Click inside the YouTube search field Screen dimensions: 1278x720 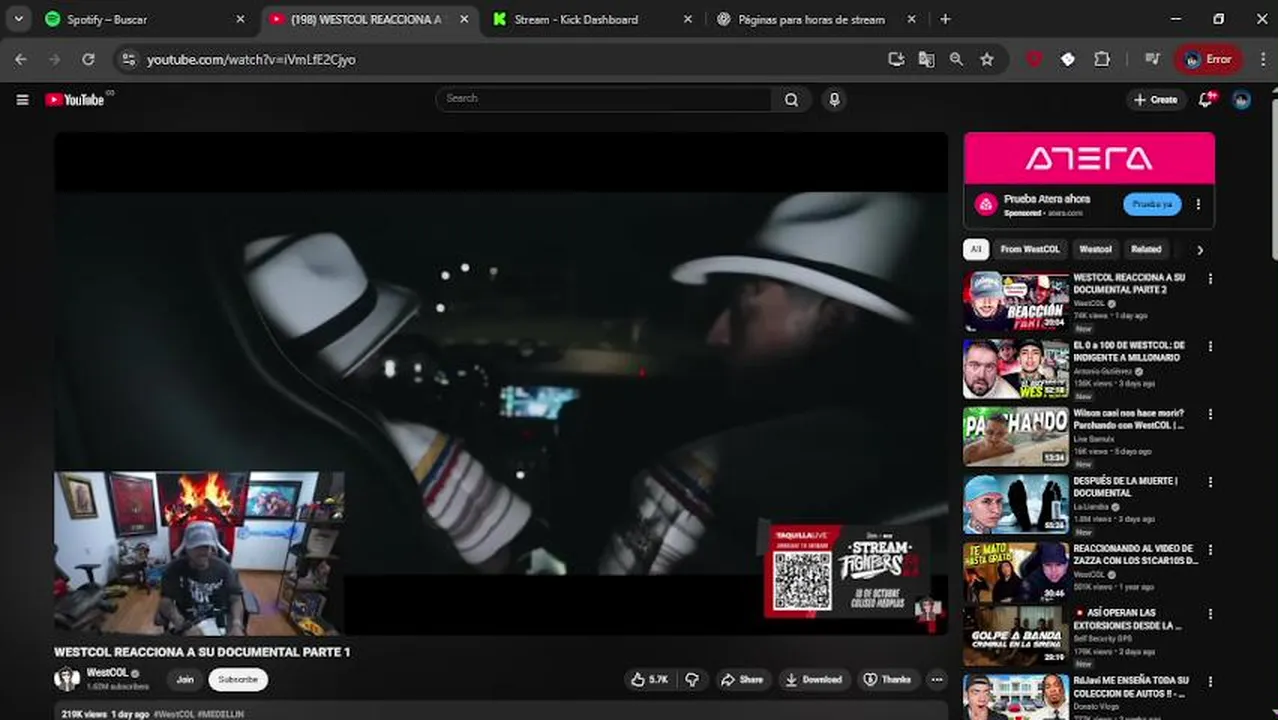[x=603, y=99]
